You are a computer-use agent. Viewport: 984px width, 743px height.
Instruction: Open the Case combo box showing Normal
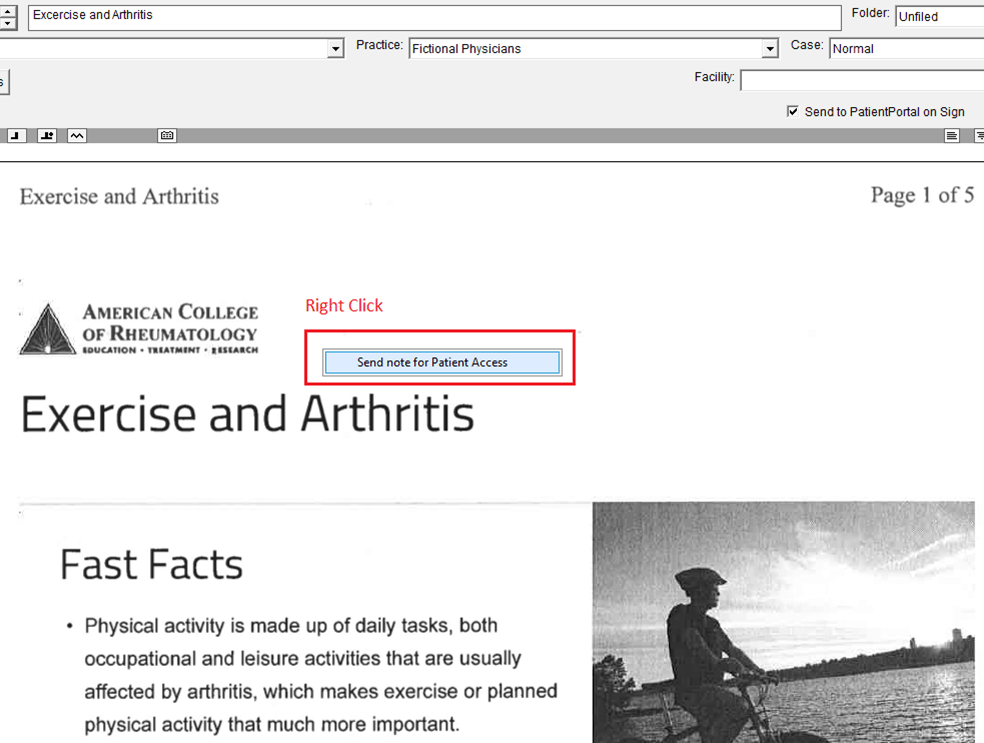pyautogui.click(x=905, y=48)
